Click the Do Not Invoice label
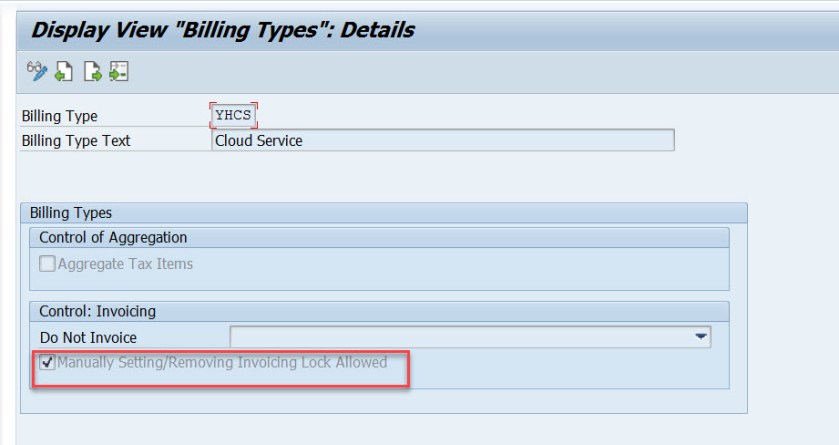Screen dimensions: 839x445 point(88,337)
